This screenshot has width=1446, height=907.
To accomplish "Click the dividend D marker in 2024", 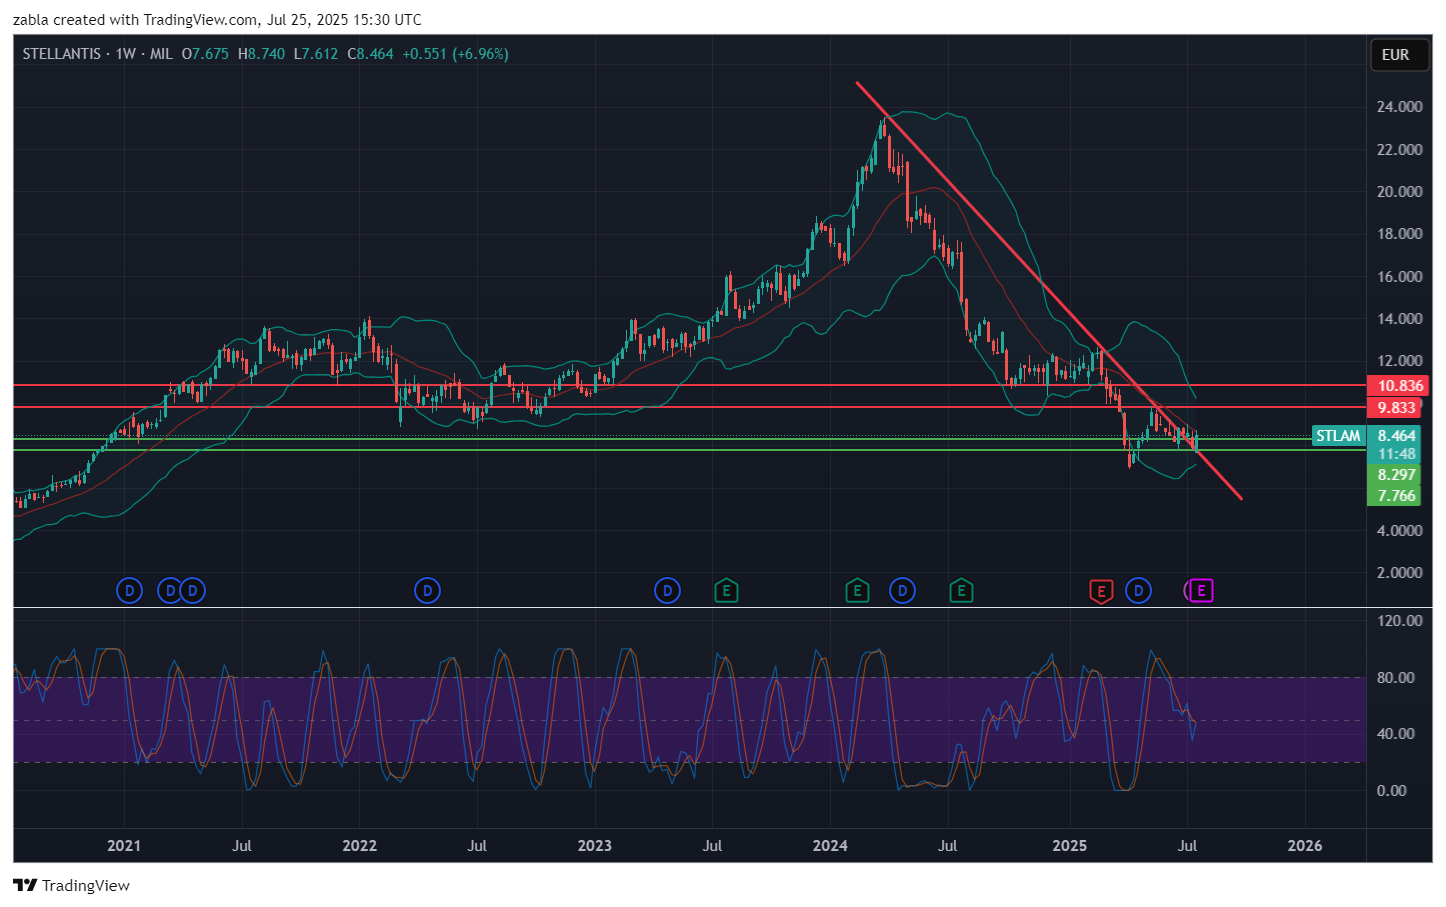I will click(x=902, y=591).
